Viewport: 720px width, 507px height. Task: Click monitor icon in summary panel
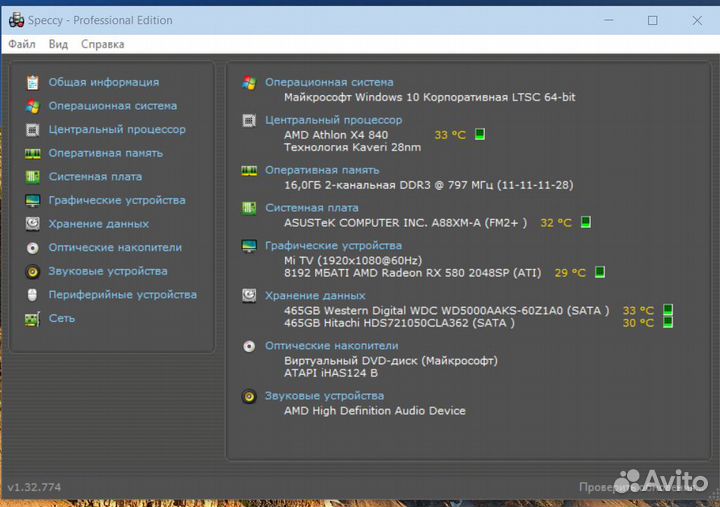[x=249, y=246]
